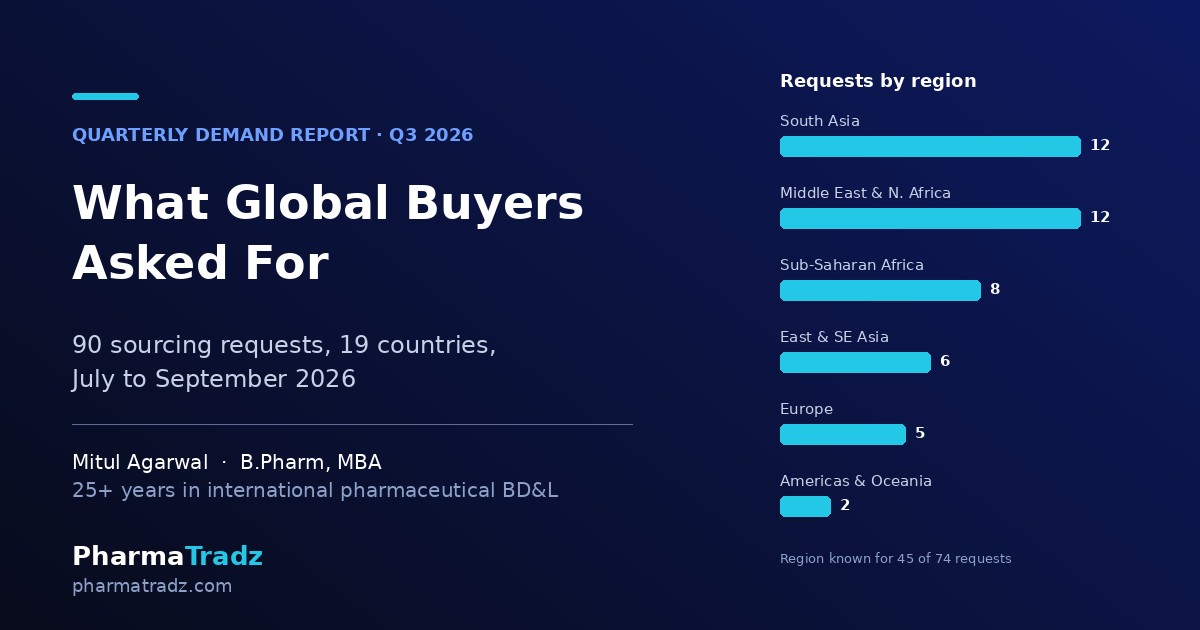This screenshot has width=1200, height=630.
Task: Click the value 12 beside South Asia bar
Action: (x=1100, y=146)
